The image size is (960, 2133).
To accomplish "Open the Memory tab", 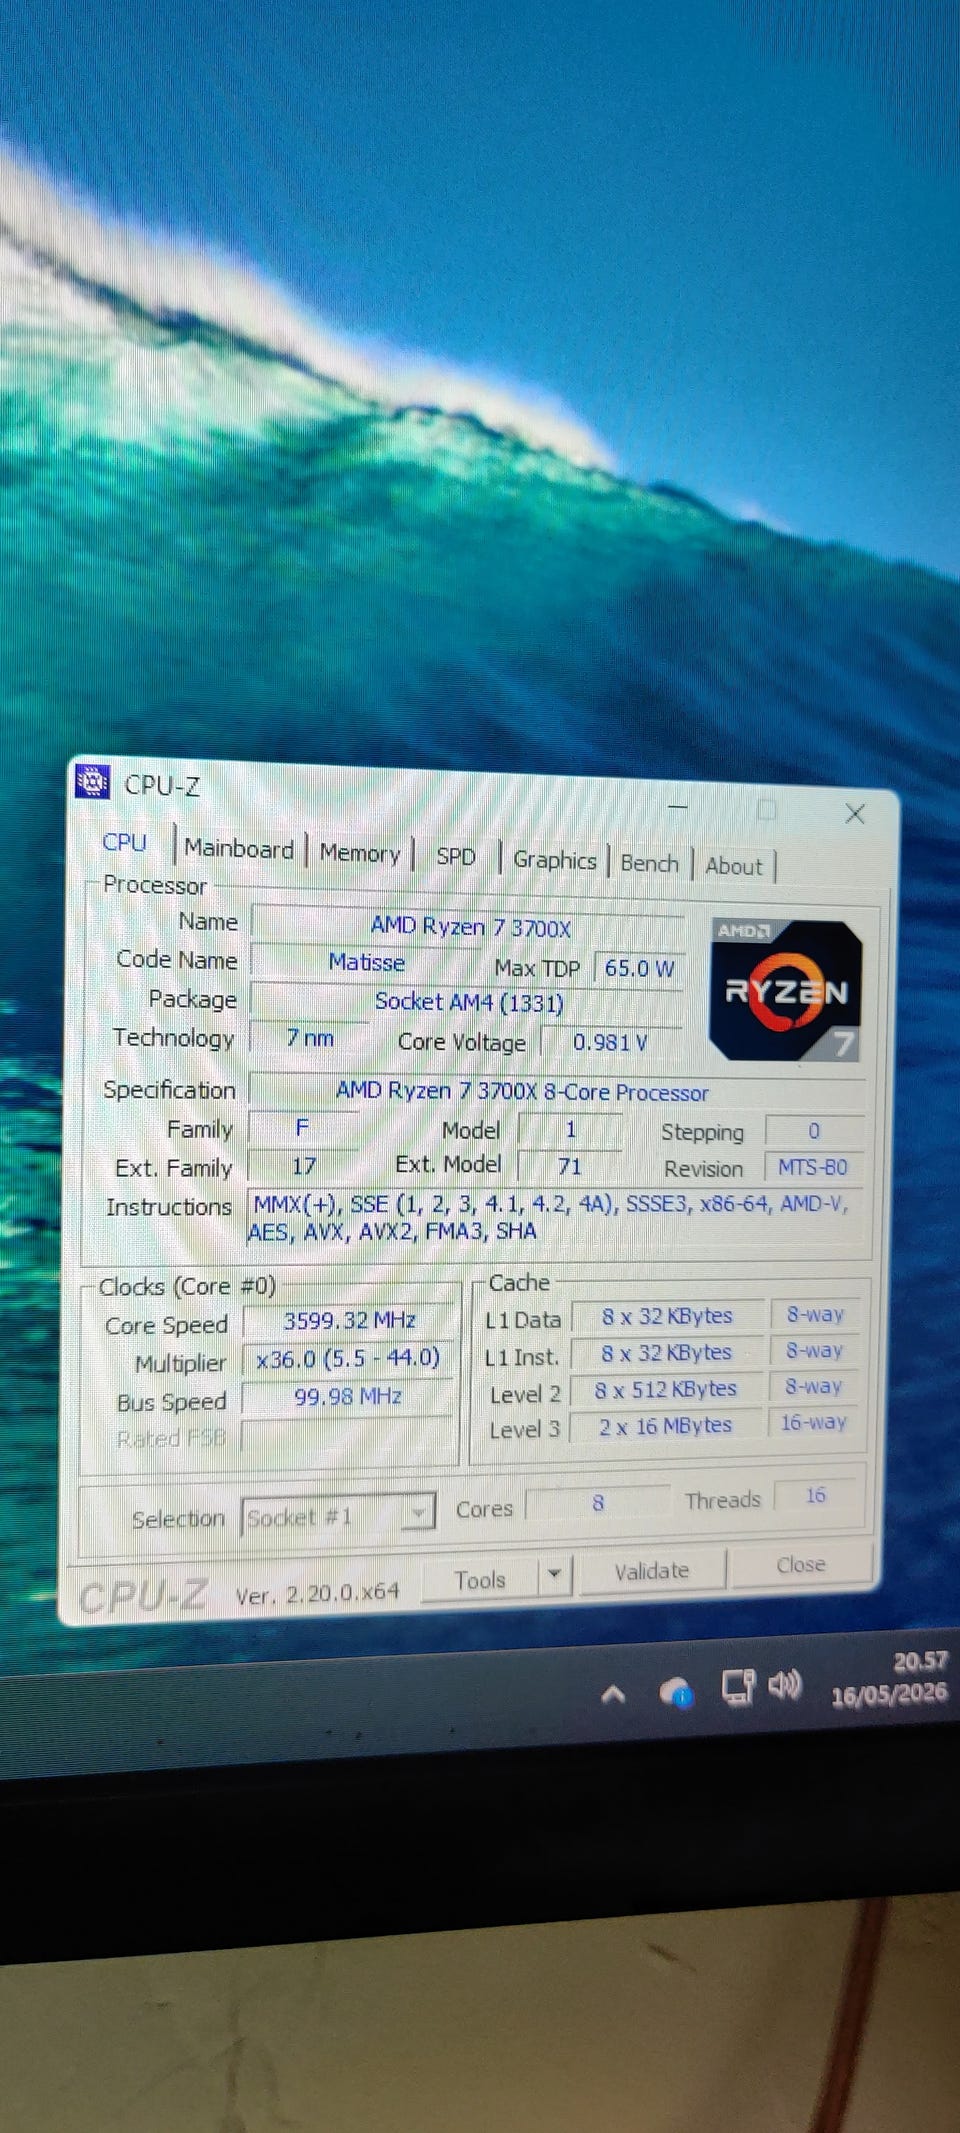I will (360, 853).
